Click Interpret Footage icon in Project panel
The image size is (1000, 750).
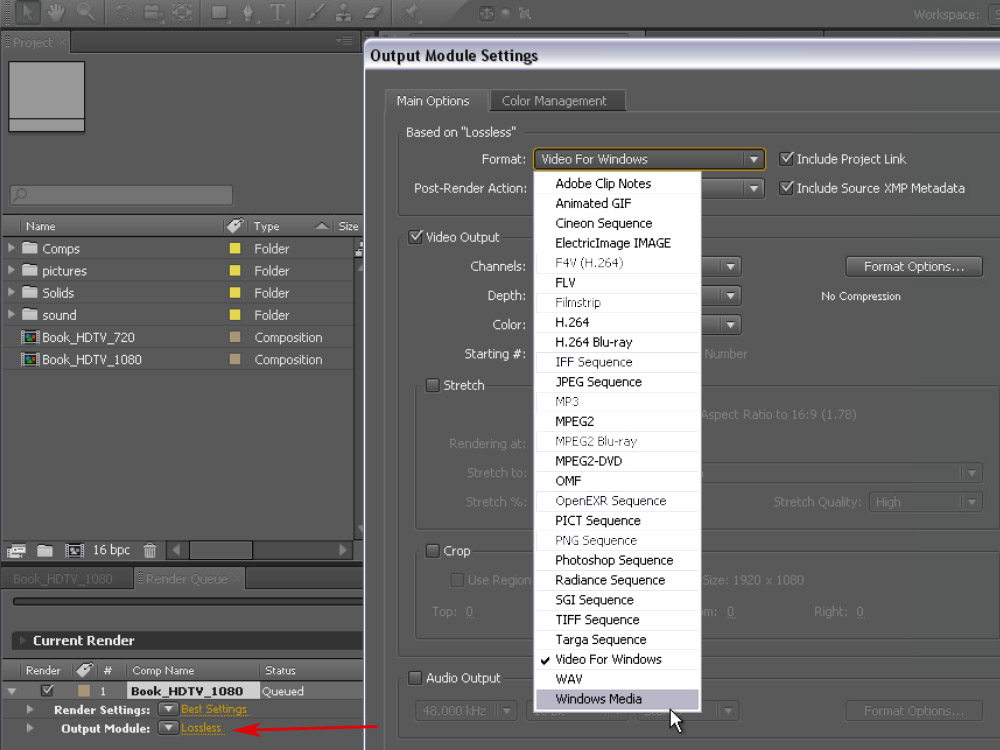tap(16, 550)
